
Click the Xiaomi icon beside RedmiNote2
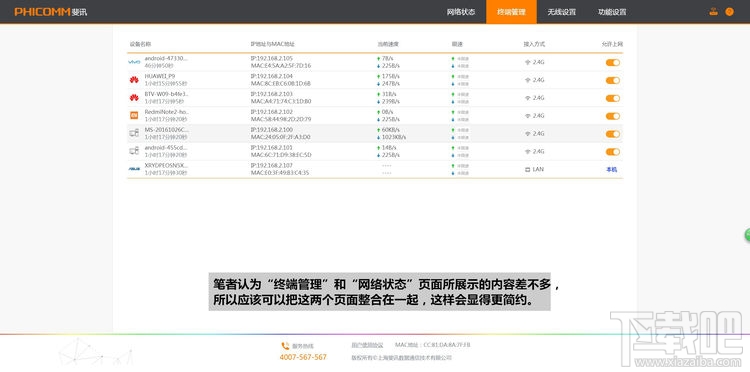pos(134,115)
